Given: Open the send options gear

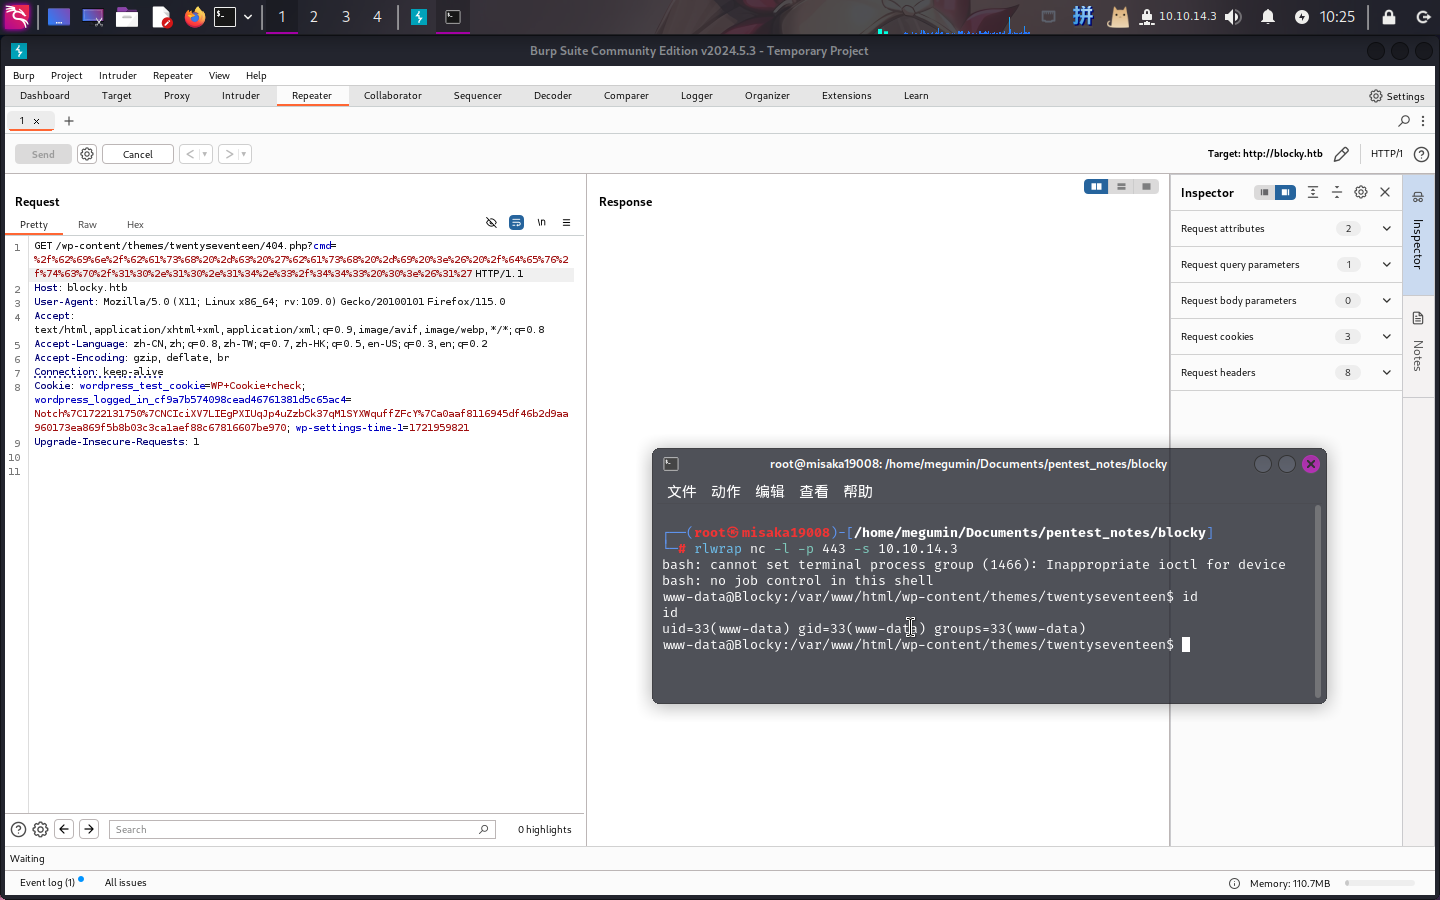Looking at the screenshot, I should click(x=87, y=154).
